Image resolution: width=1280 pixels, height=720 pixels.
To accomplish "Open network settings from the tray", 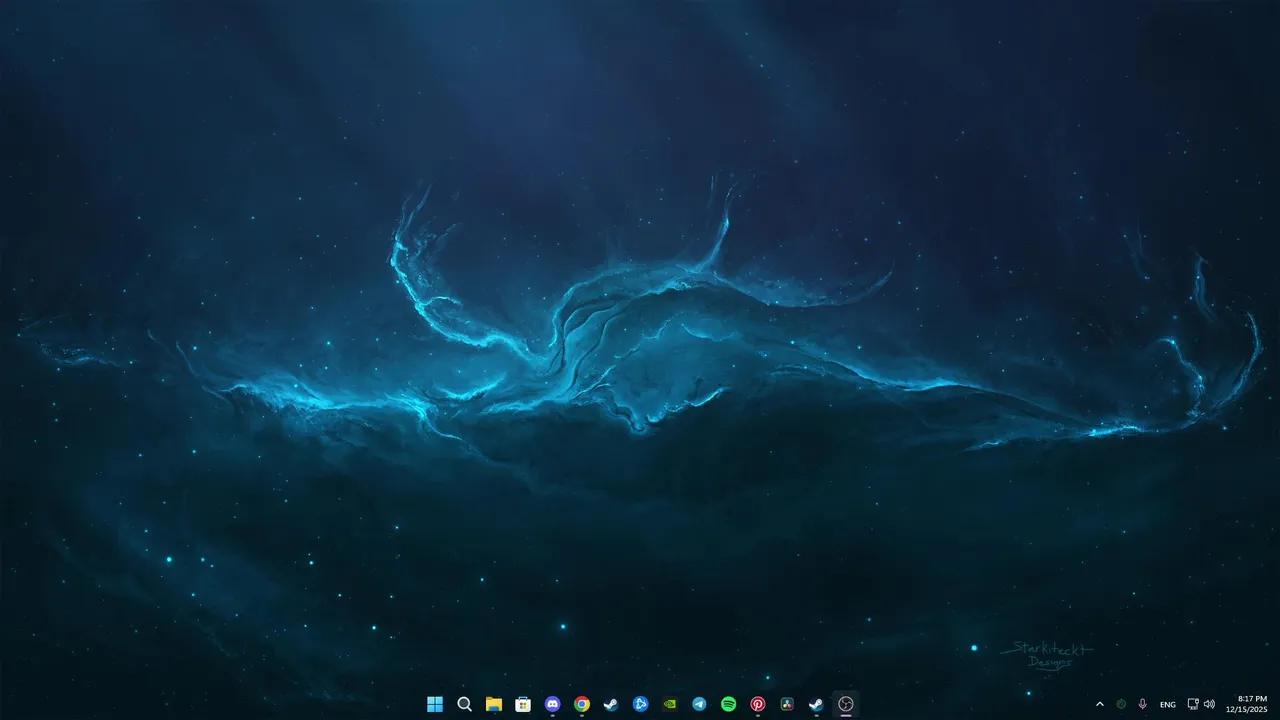I will point(1193,704).
